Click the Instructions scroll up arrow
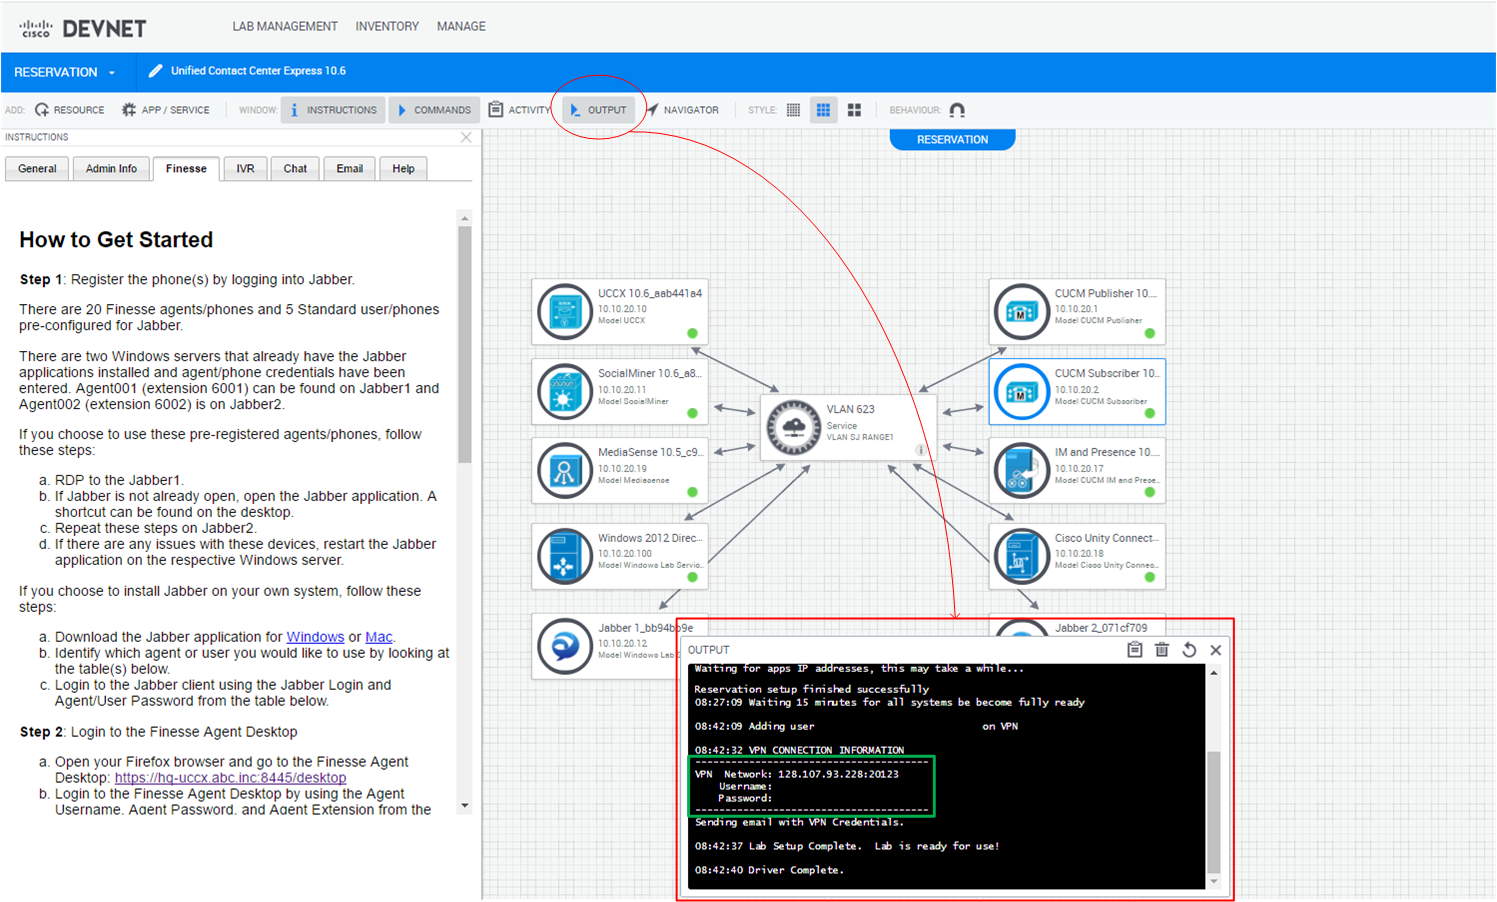 (465, 218)
